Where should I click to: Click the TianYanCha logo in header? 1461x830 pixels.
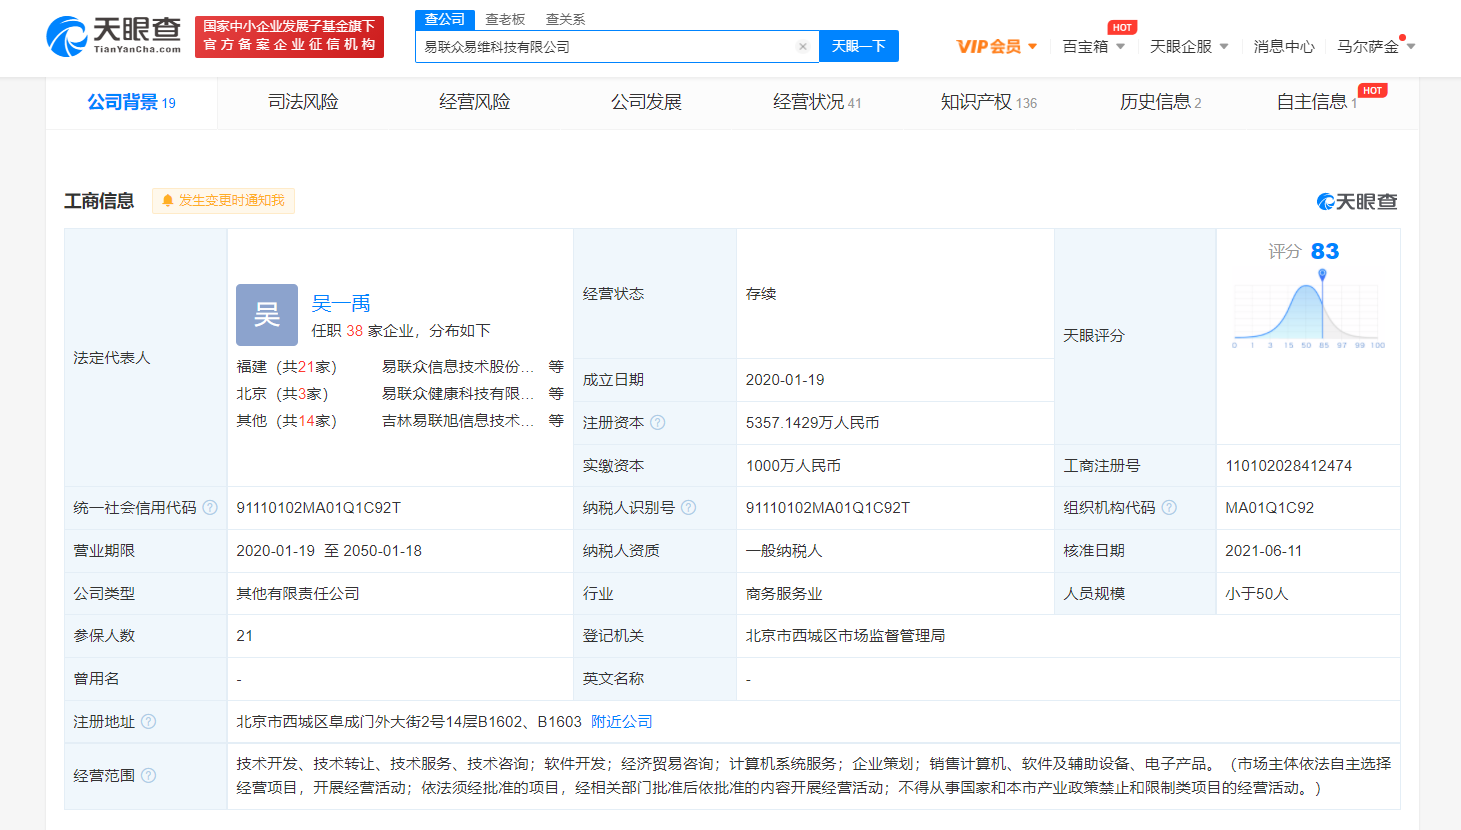pos(113,36)
